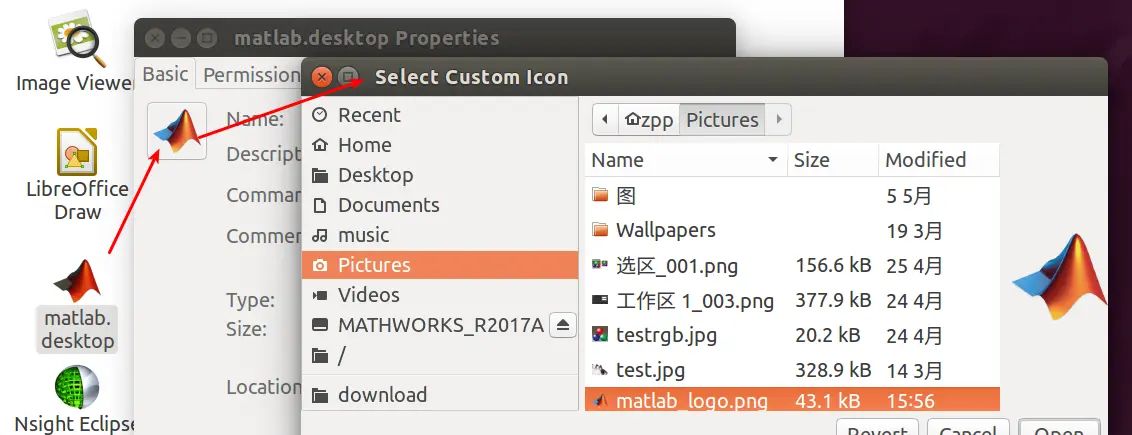Select the file 工作区 1_003.png

pyautogui.click(x=792, y=300)
